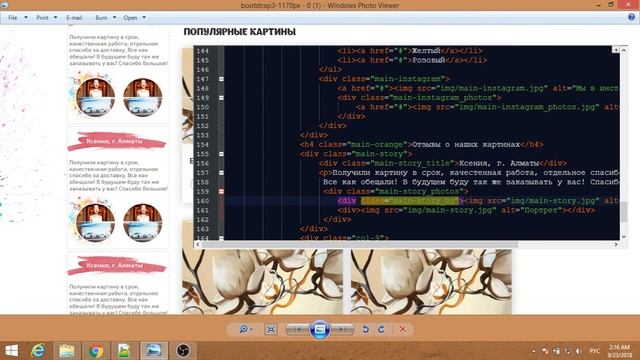Rotate the picture counterclockwise
This screenshot has height=360, width=640.
(x=366, y=329)
